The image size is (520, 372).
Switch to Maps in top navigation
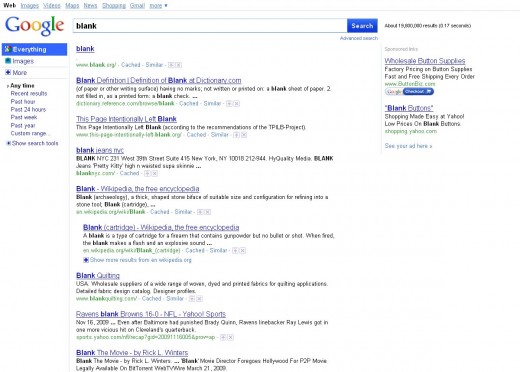coord(72,6)
